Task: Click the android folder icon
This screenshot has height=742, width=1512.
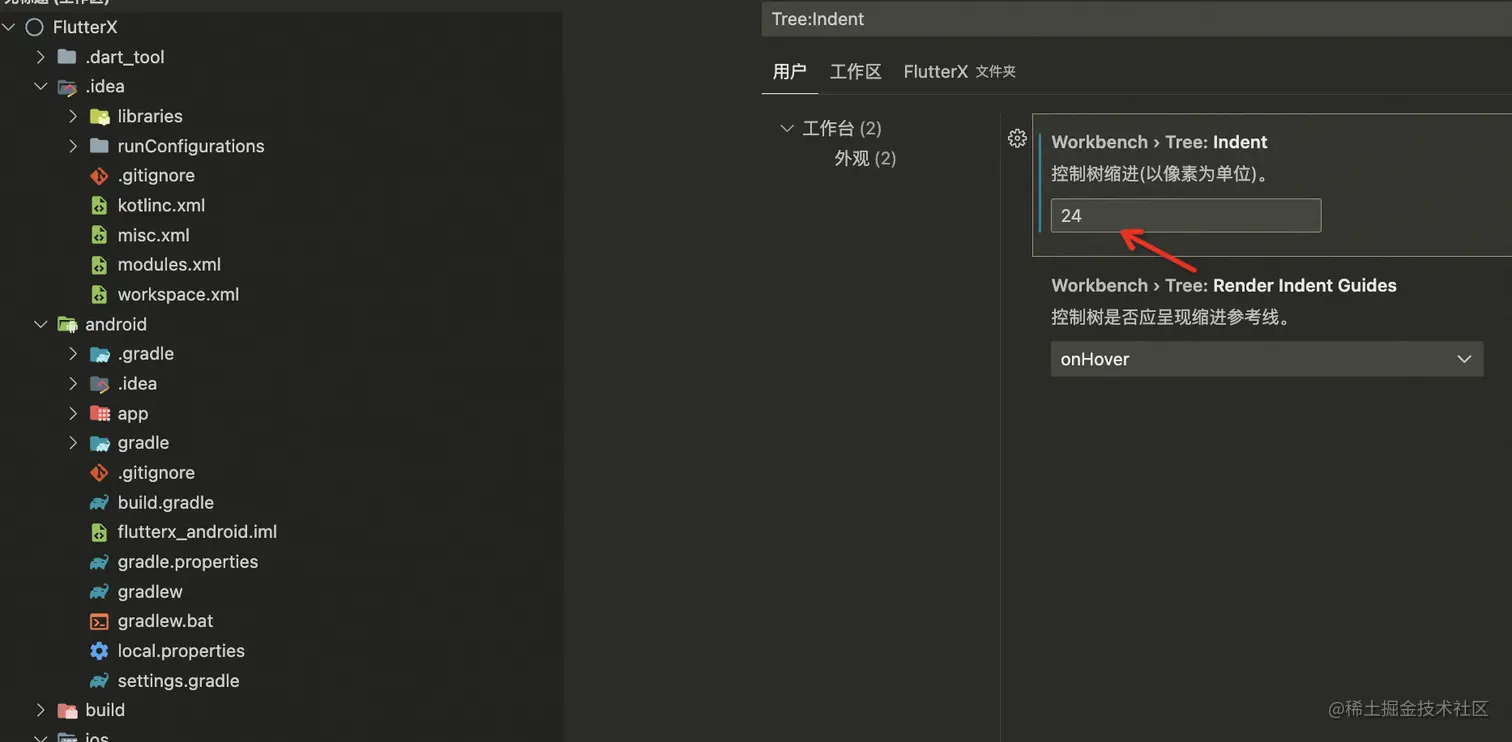Action: click(67, 324)
